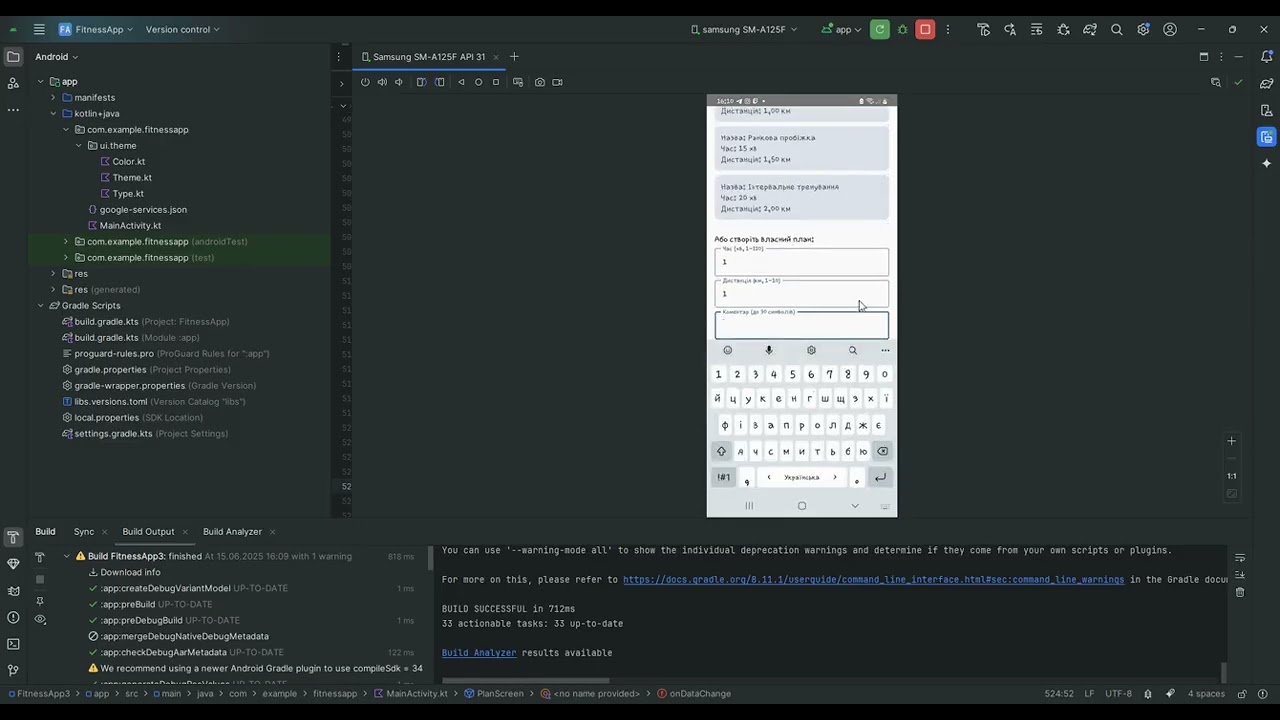Click the emulator Home circle button
The width and height of the screenshot is (1280, 720).
(478, 82)
